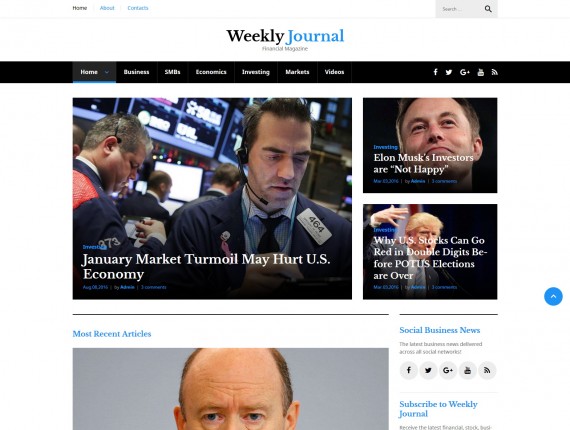Click the blue scroll-to-top arrow button

coord(553,296)
